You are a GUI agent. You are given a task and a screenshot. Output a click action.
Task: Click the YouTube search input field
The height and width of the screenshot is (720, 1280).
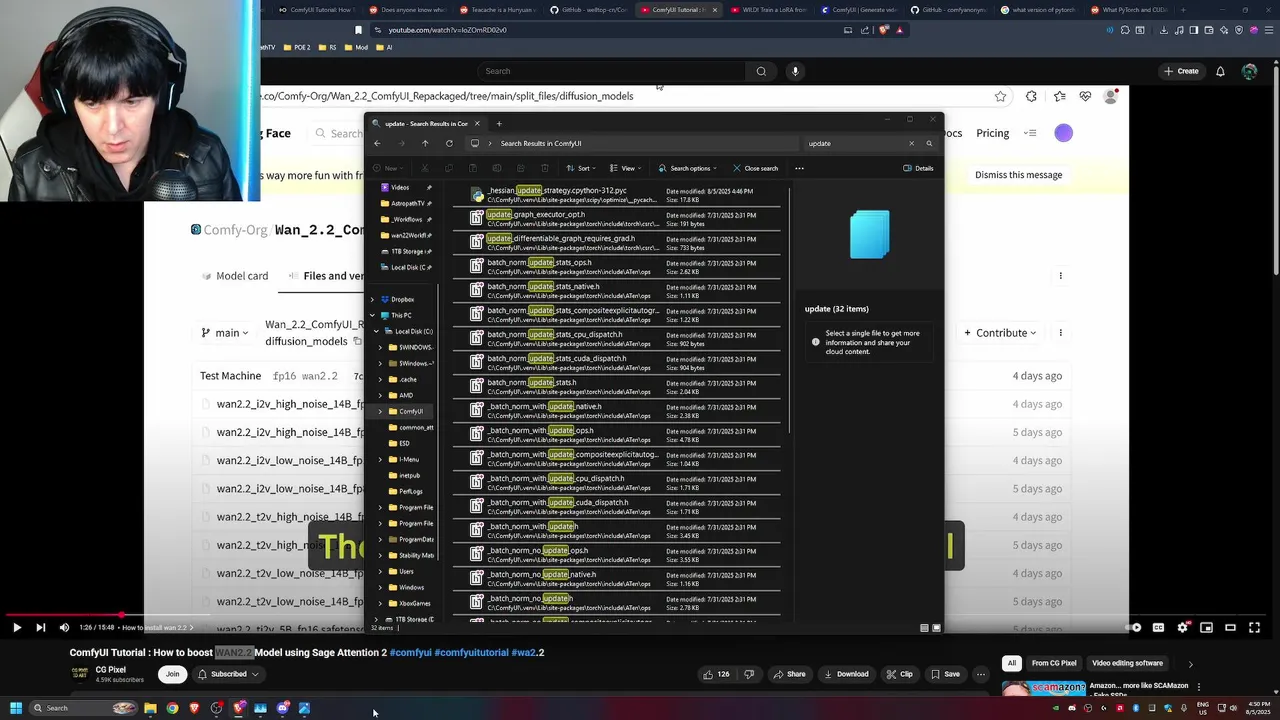(611, 71)
